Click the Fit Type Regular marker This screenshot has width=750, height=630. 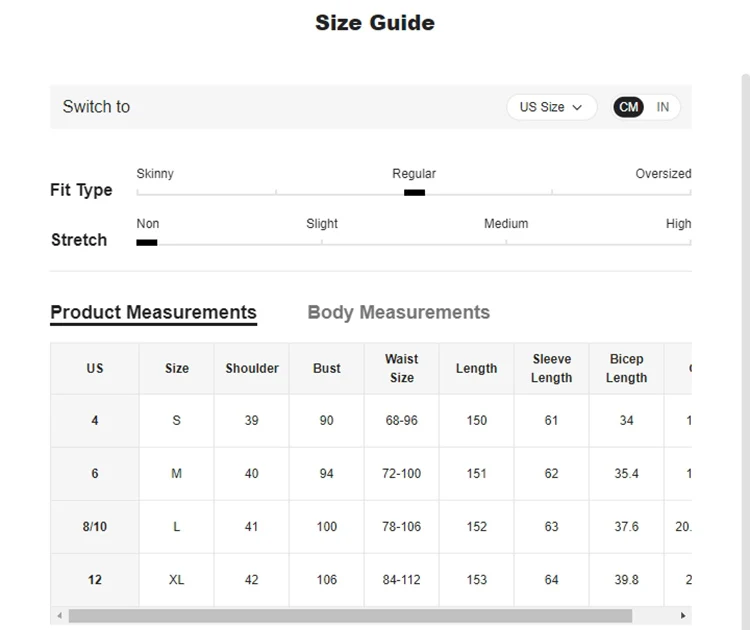(414, 193)
